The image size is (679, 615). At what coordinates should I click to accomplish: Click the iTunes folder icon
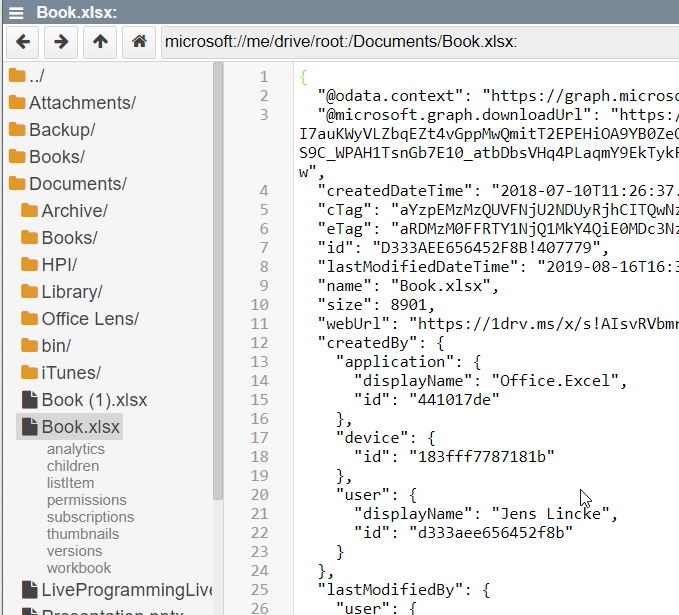pos(29,373)
